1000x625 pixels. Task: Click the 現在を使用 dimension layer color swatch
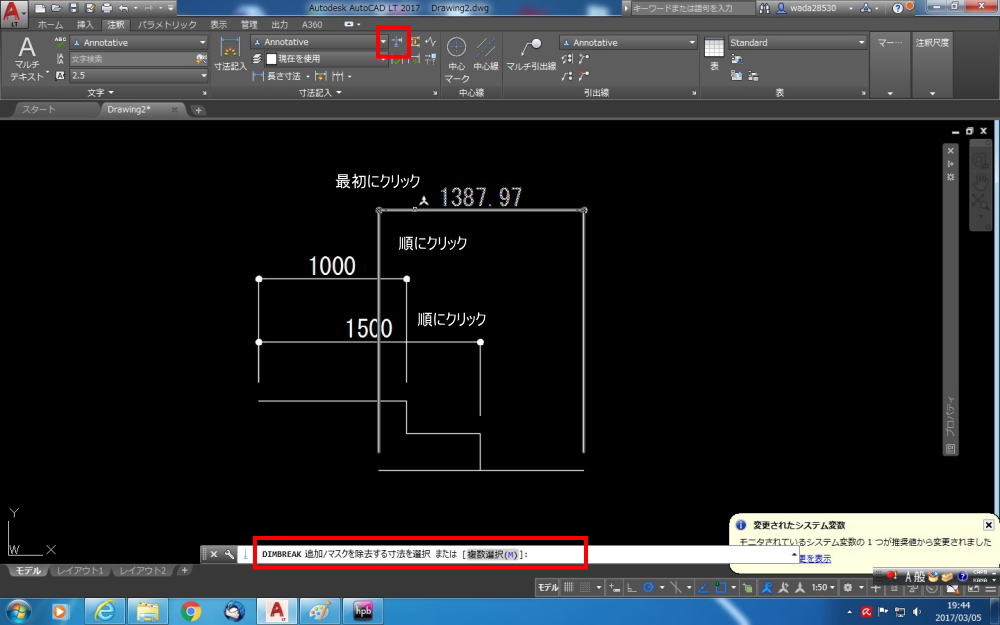click(271, 59)
